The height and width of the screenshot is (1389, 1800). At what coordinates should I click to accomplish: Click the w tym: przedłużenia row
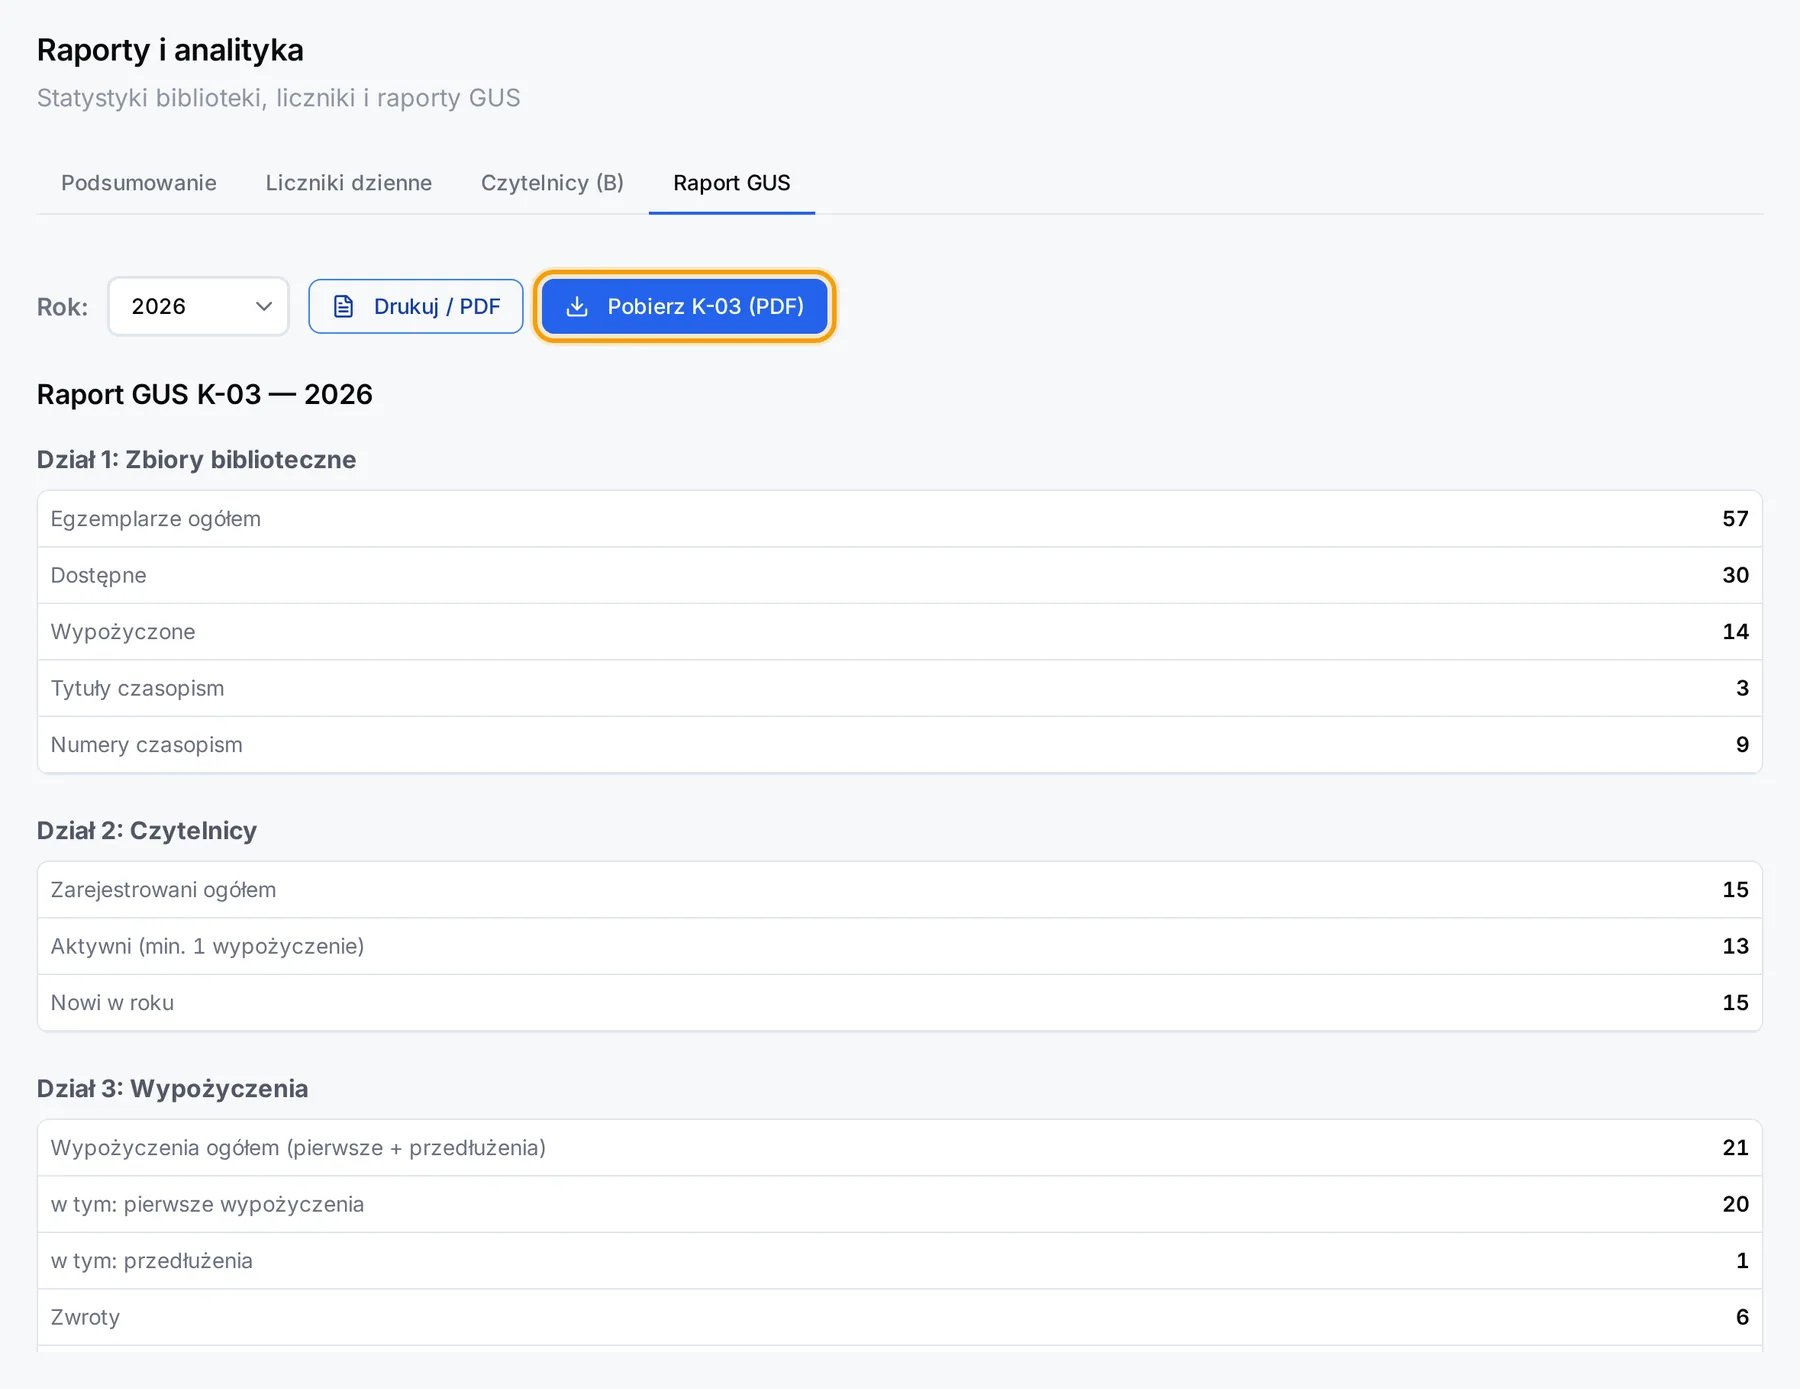coord(900,1261)
